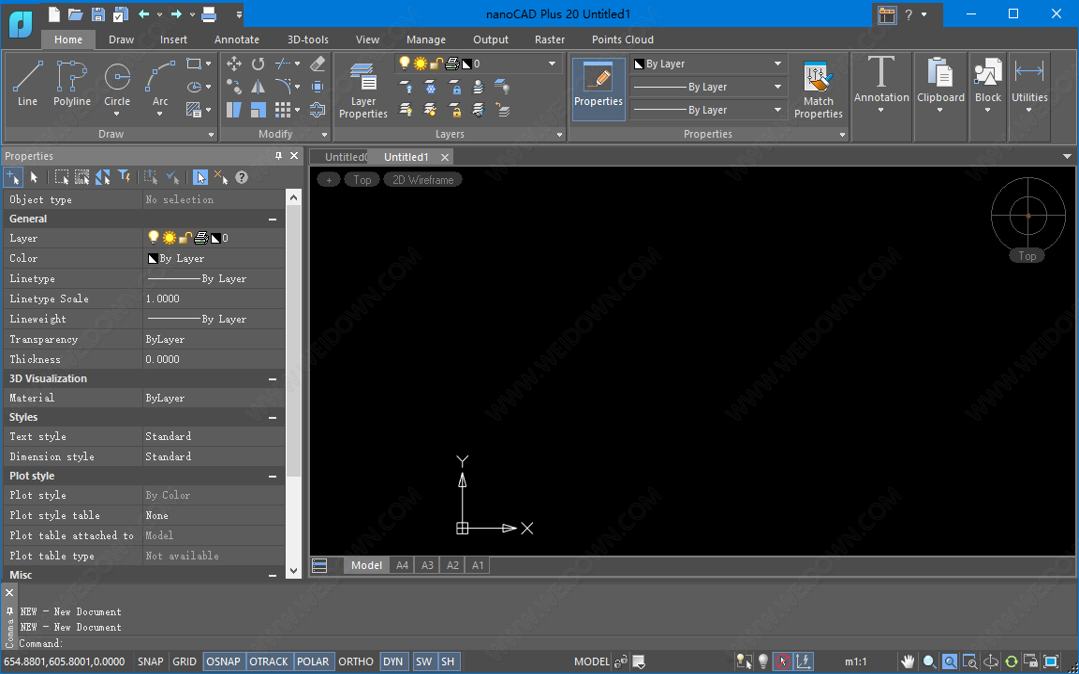Click the Rotate tool in Modify
The width and height of the screenshot is (1079, 674).
[258, 64]
